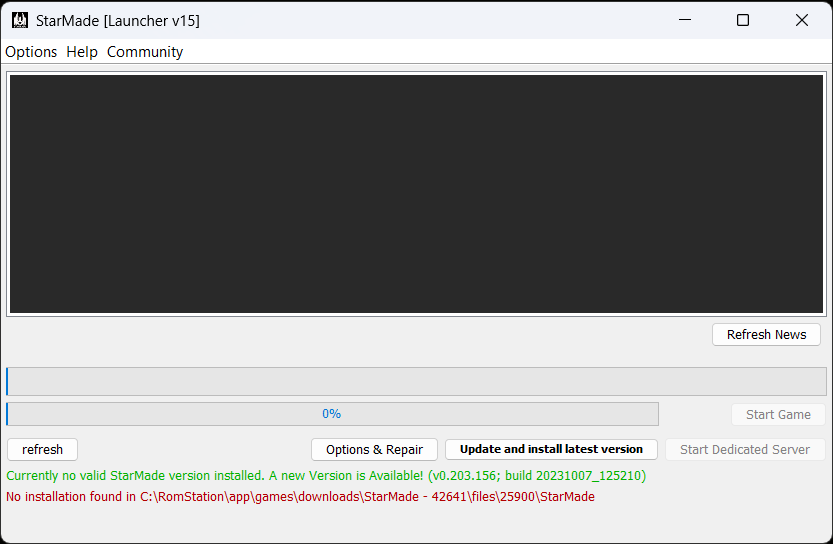Maximize the StarMade launcher window
Screen dimensions: 833x544
pyautogui.click(x=743, y=20)
